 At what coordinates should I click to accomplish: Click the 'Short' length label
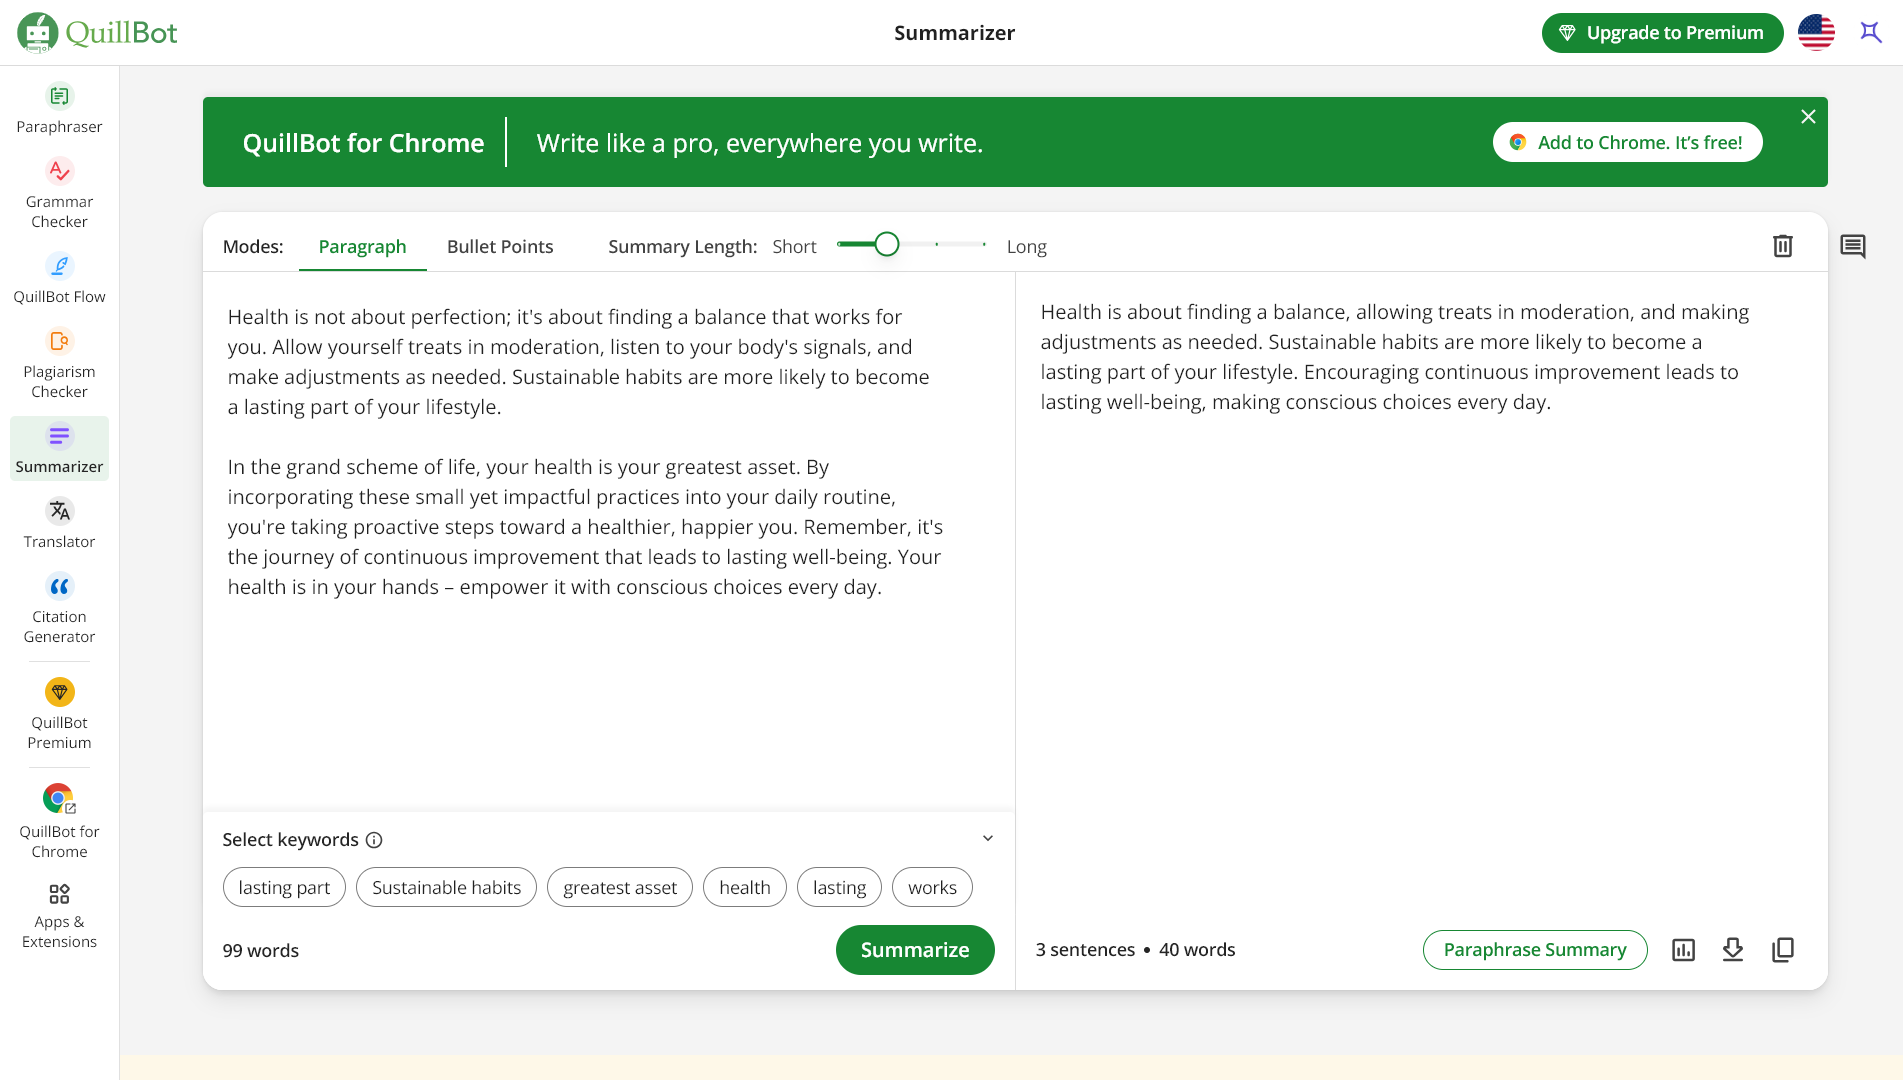[x=794, y=247]
